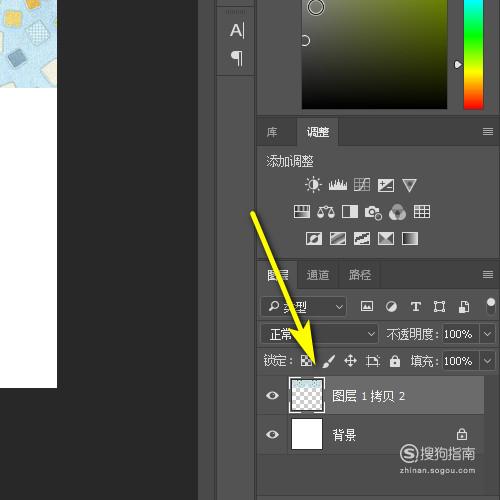Add a Threshold adjustment
500x500 pixels.
click(x=362, y=239)
